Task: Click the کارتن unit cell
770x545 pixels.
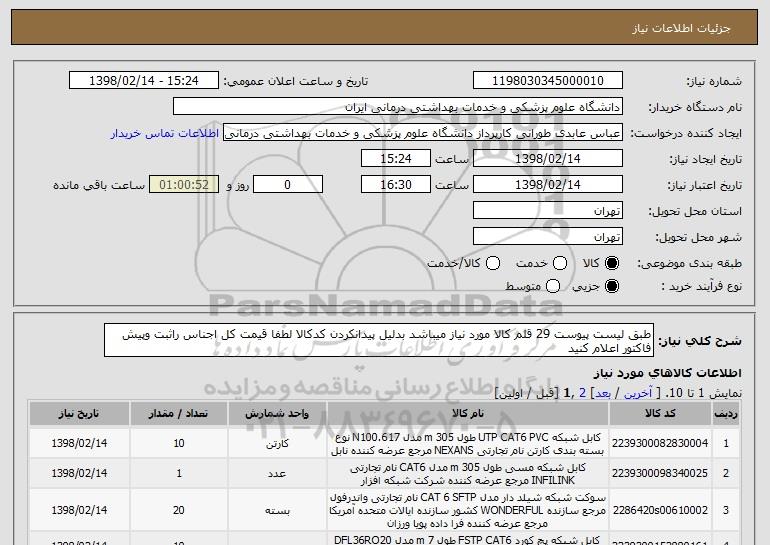Action: pyautogui.click(x=277, y=443)
